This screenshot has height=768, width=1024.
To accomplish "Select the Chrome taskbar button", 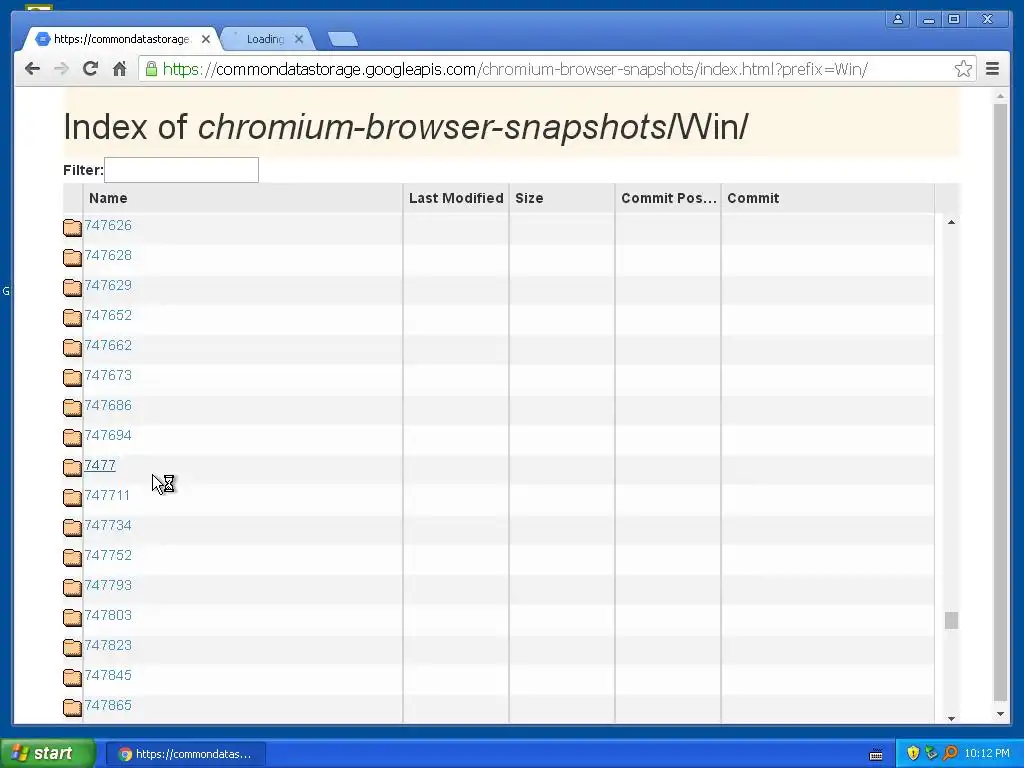I will pos(185,754).
